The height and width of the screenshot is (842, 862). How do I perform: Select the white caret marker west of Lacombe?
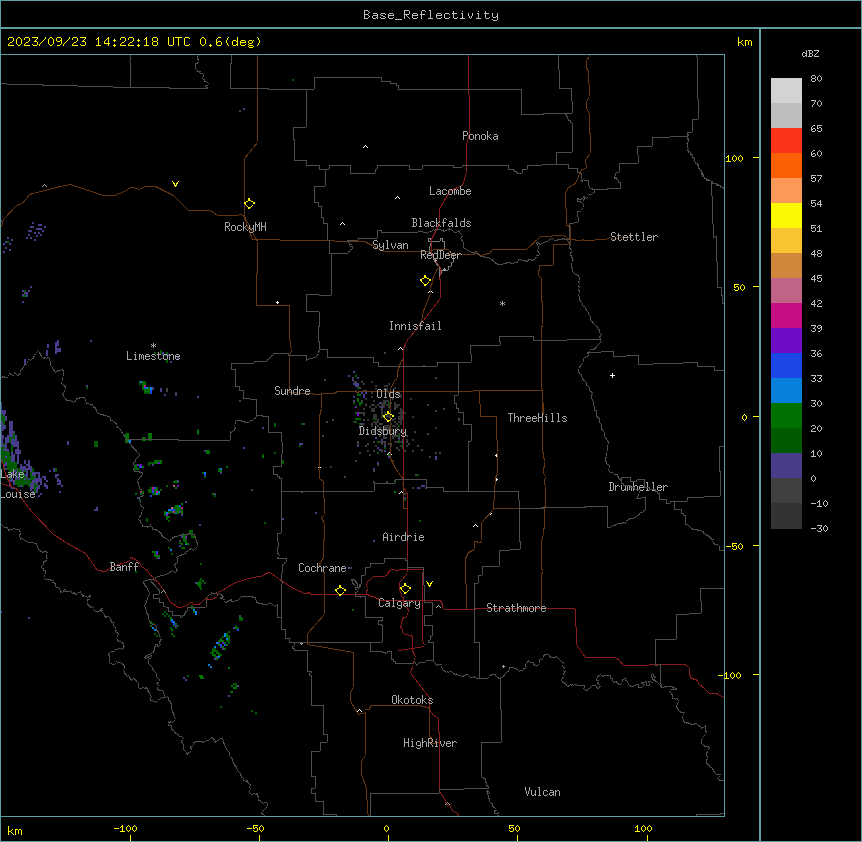click(x=397, y=198)
